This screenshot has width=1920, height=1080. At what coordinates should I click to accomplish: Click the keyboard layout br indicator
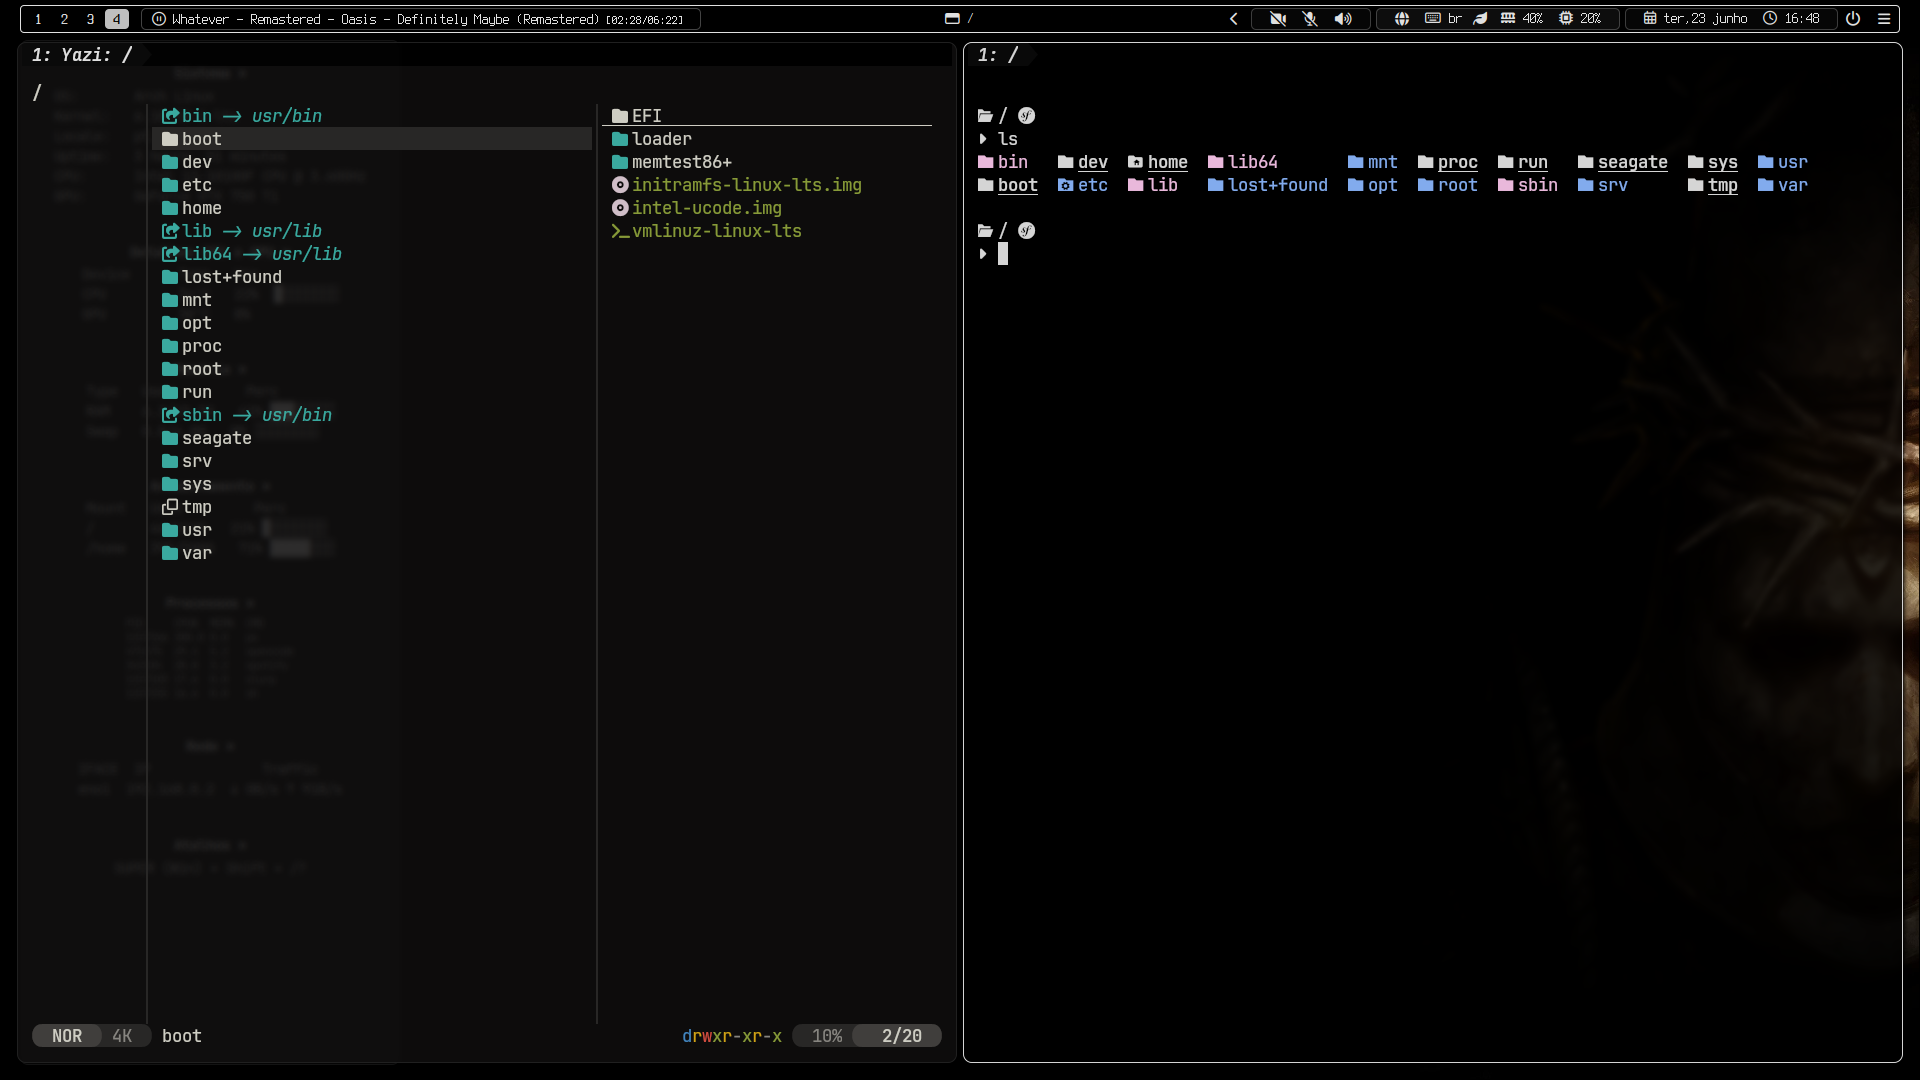click(x=1443, y=19)
